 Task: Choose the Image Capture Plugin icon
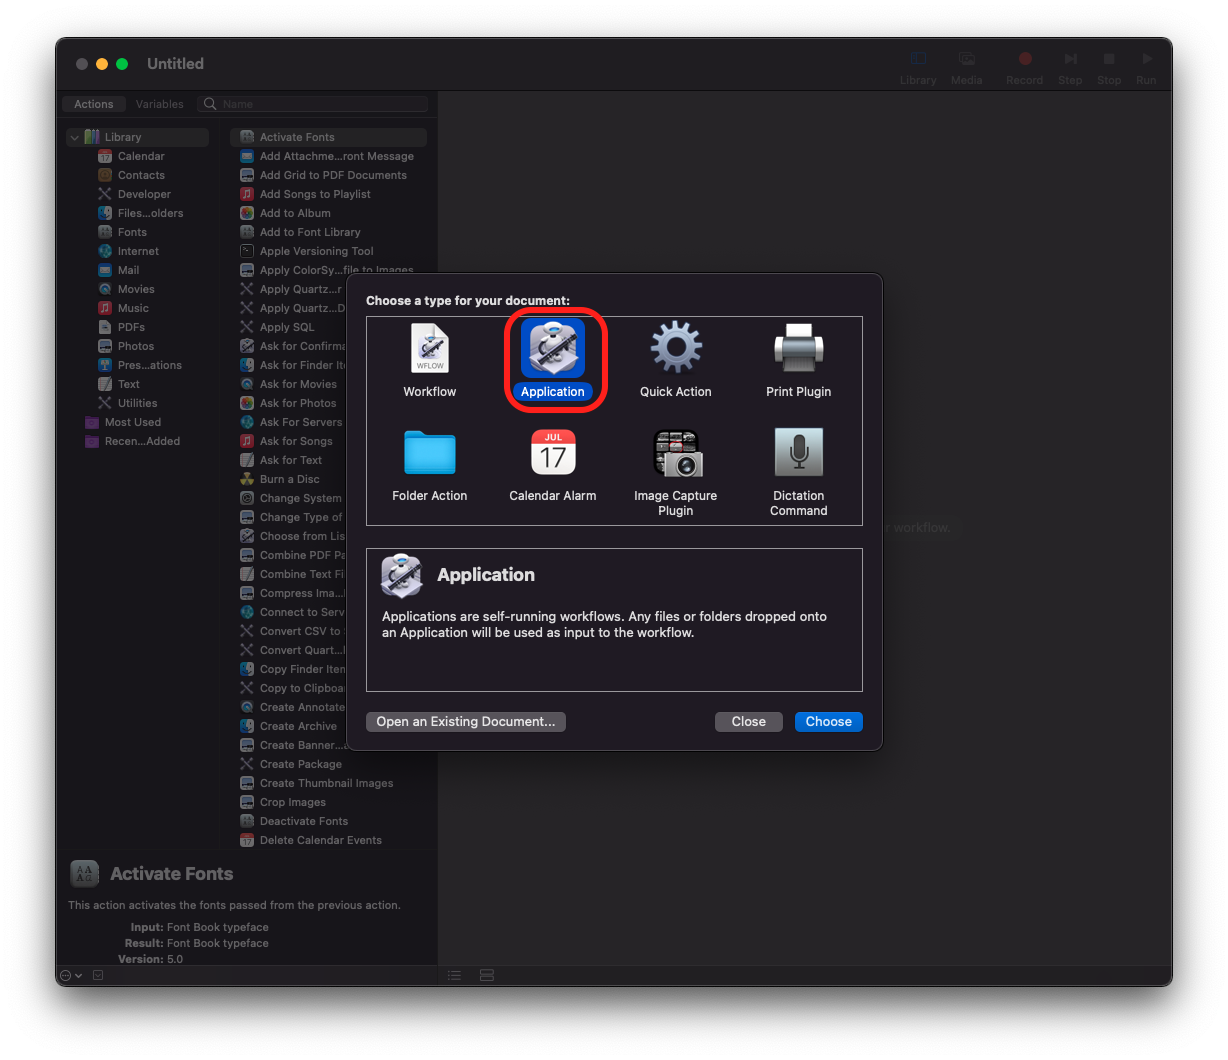(676, 453)
